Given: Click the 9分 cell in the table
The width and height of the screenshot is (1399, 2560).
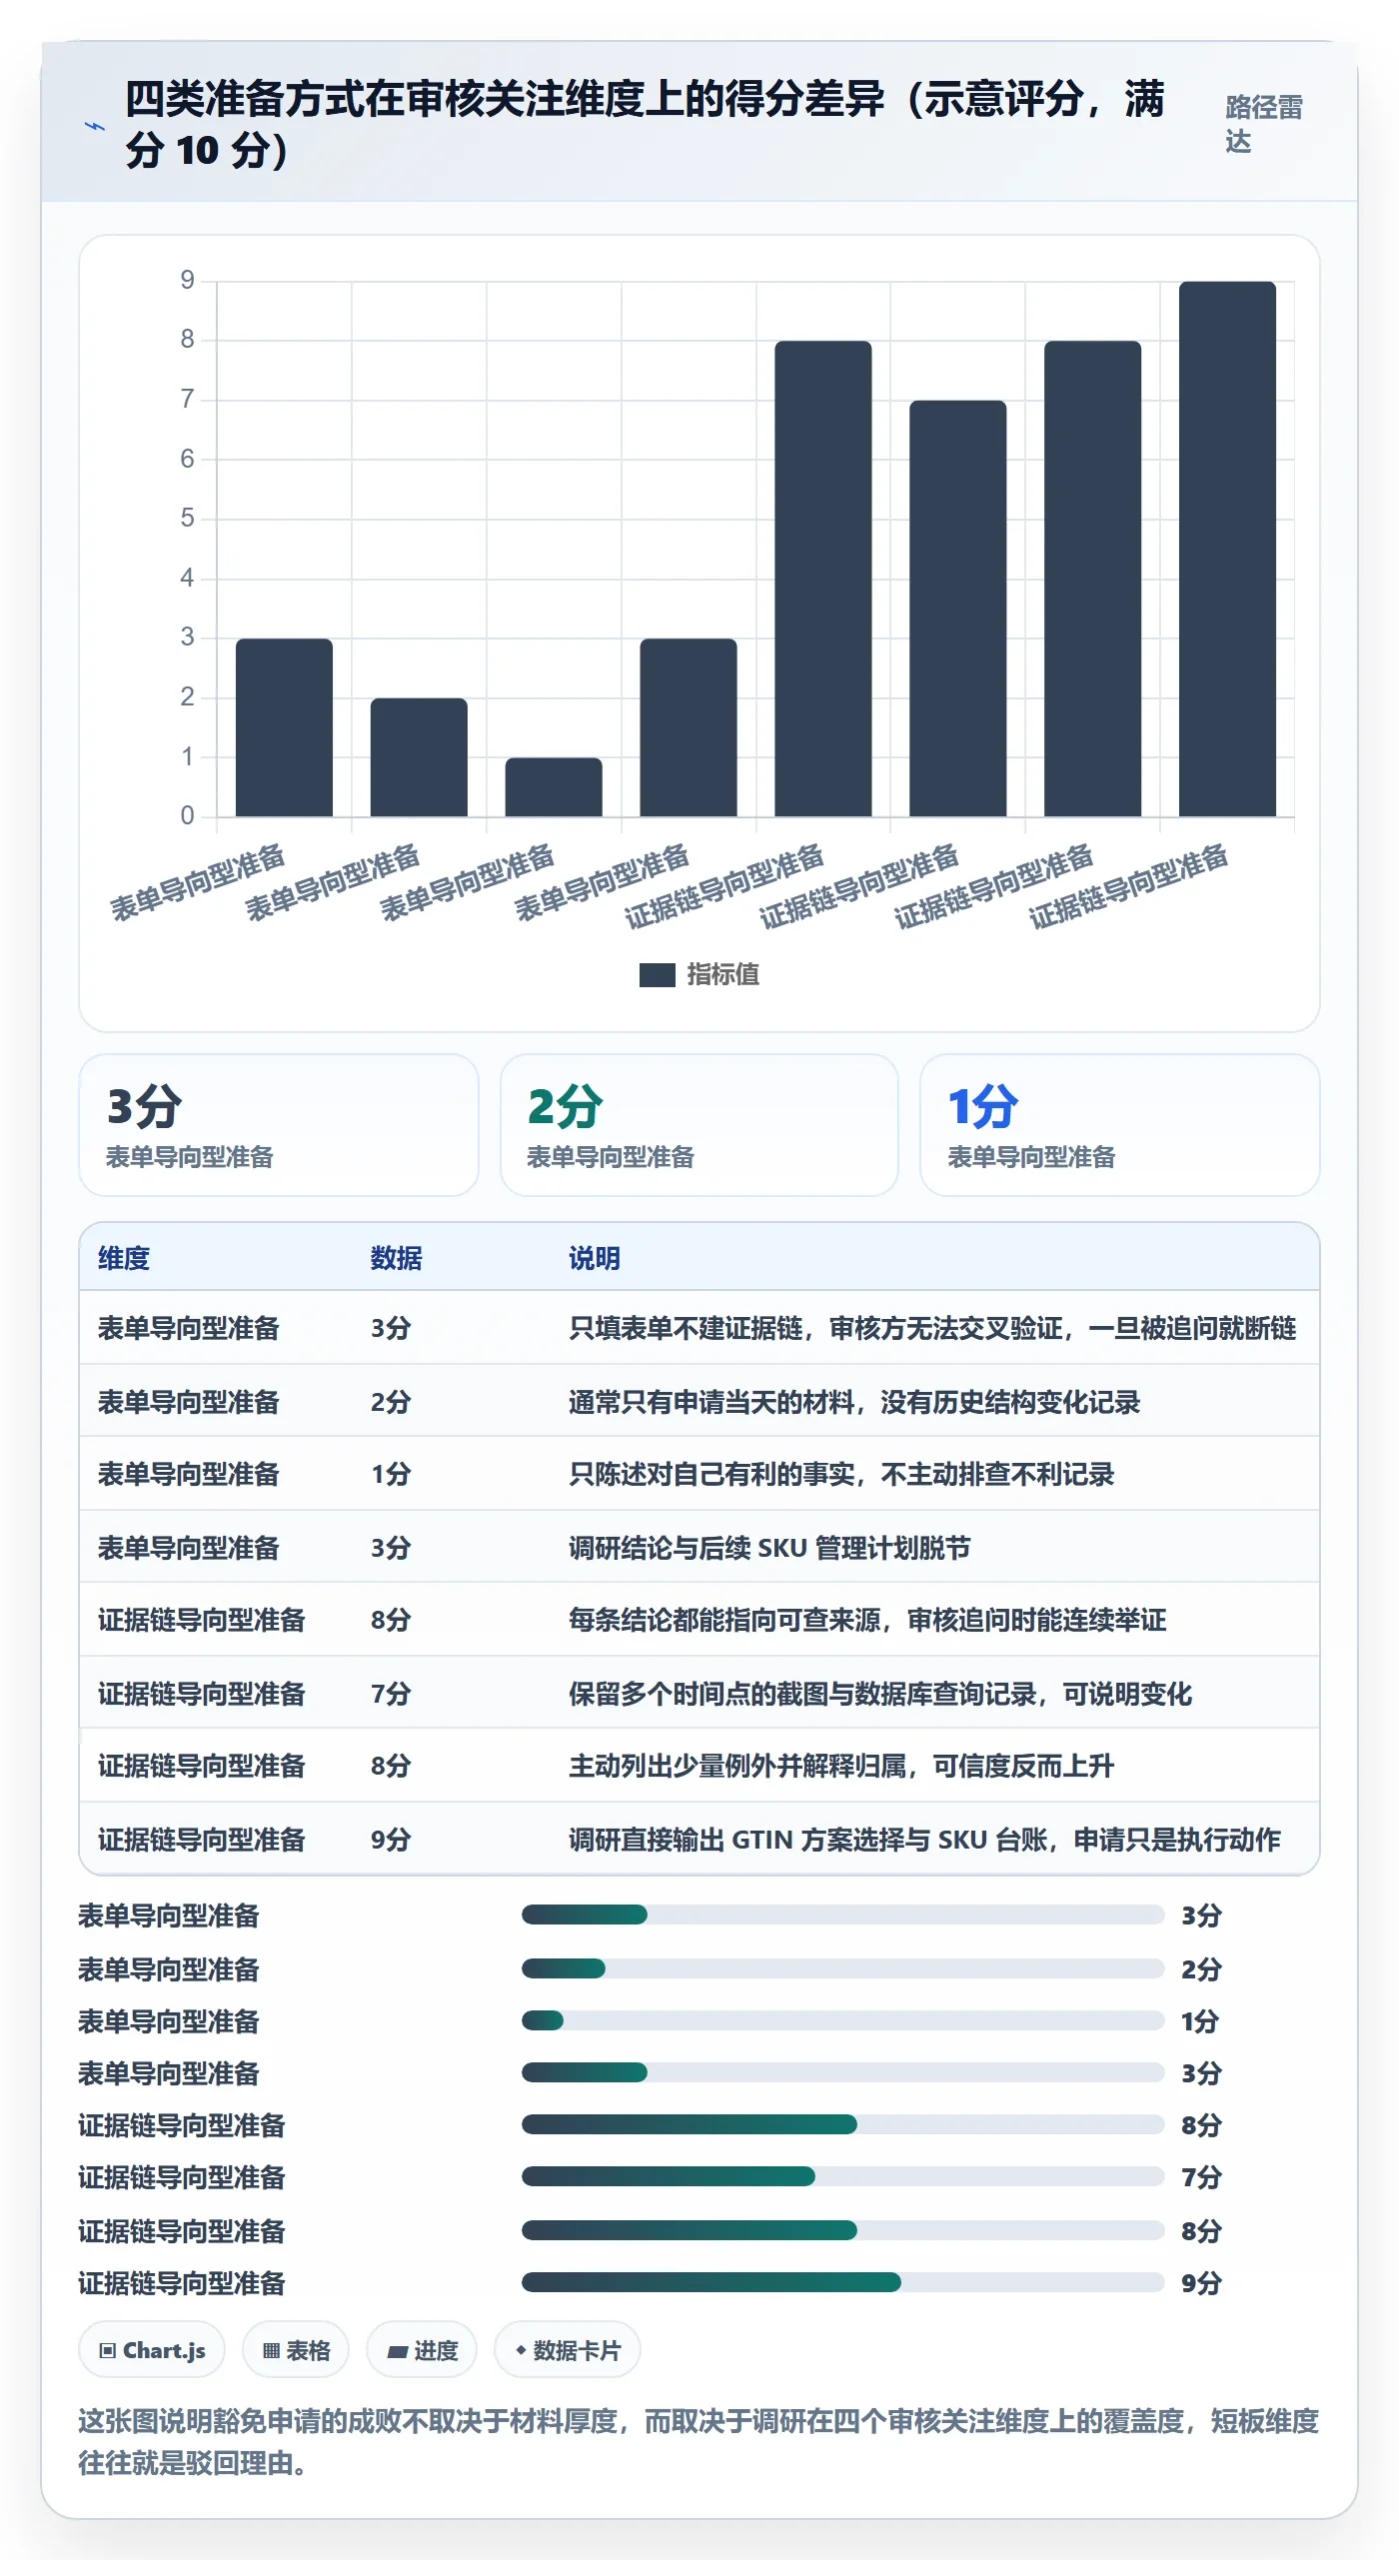Looking at the screenshot, I should point(391,1840).
